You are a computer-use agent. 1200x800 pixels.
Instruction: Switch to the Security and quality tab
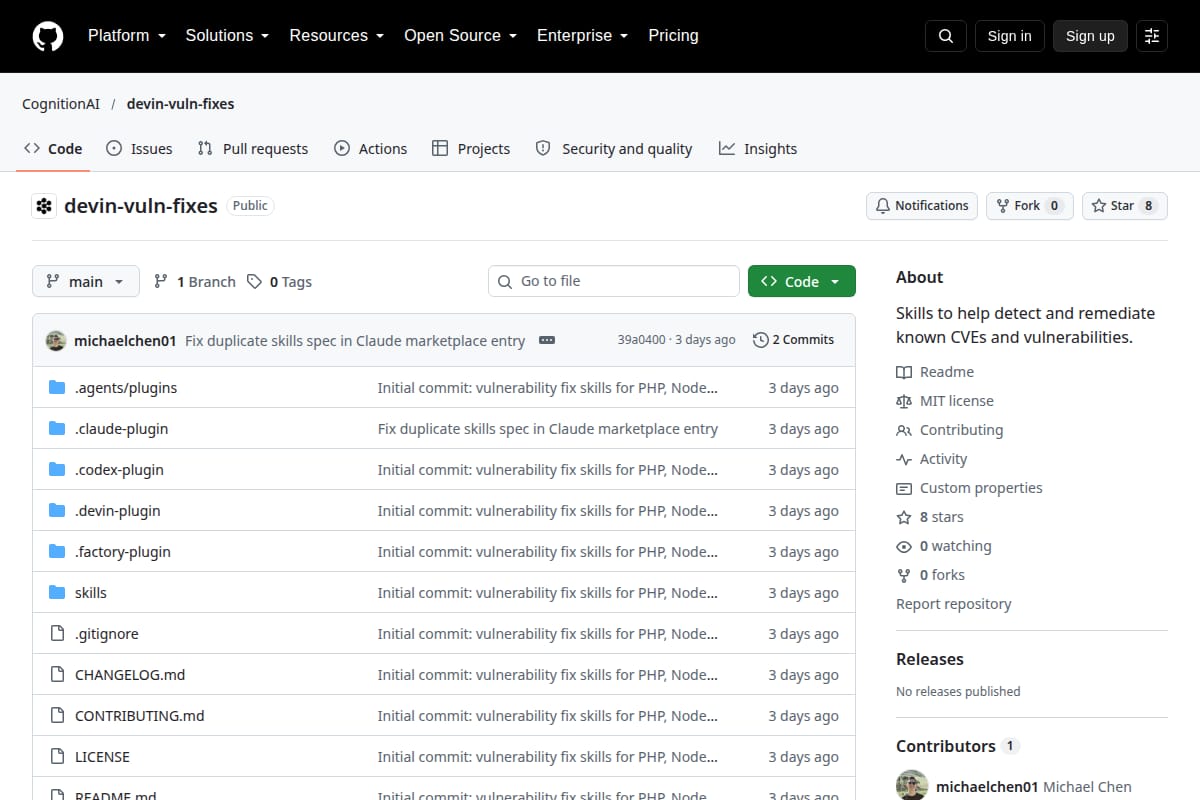(614, 149)
